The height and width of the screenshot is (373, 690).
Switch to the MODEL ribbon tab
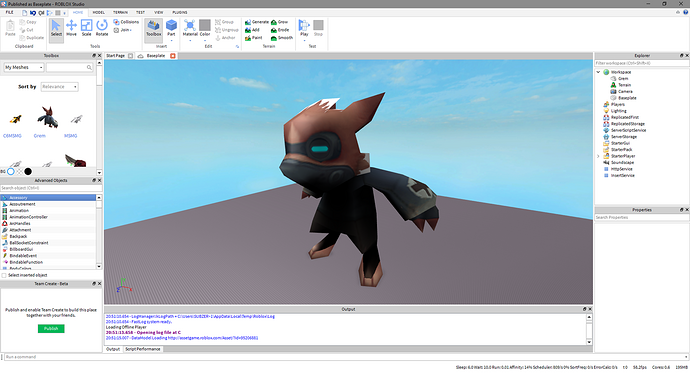pos(99,12)
